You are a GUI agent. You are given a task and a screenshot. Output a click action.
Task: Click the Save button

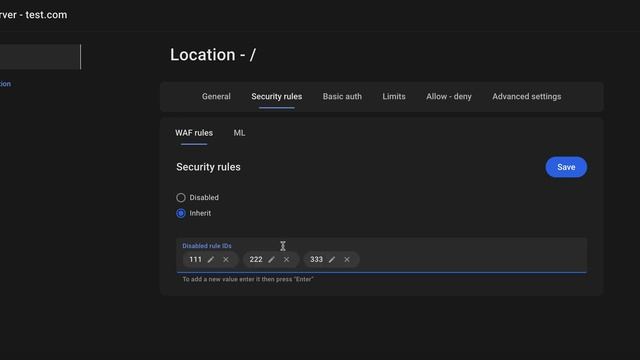click(566, 167)
